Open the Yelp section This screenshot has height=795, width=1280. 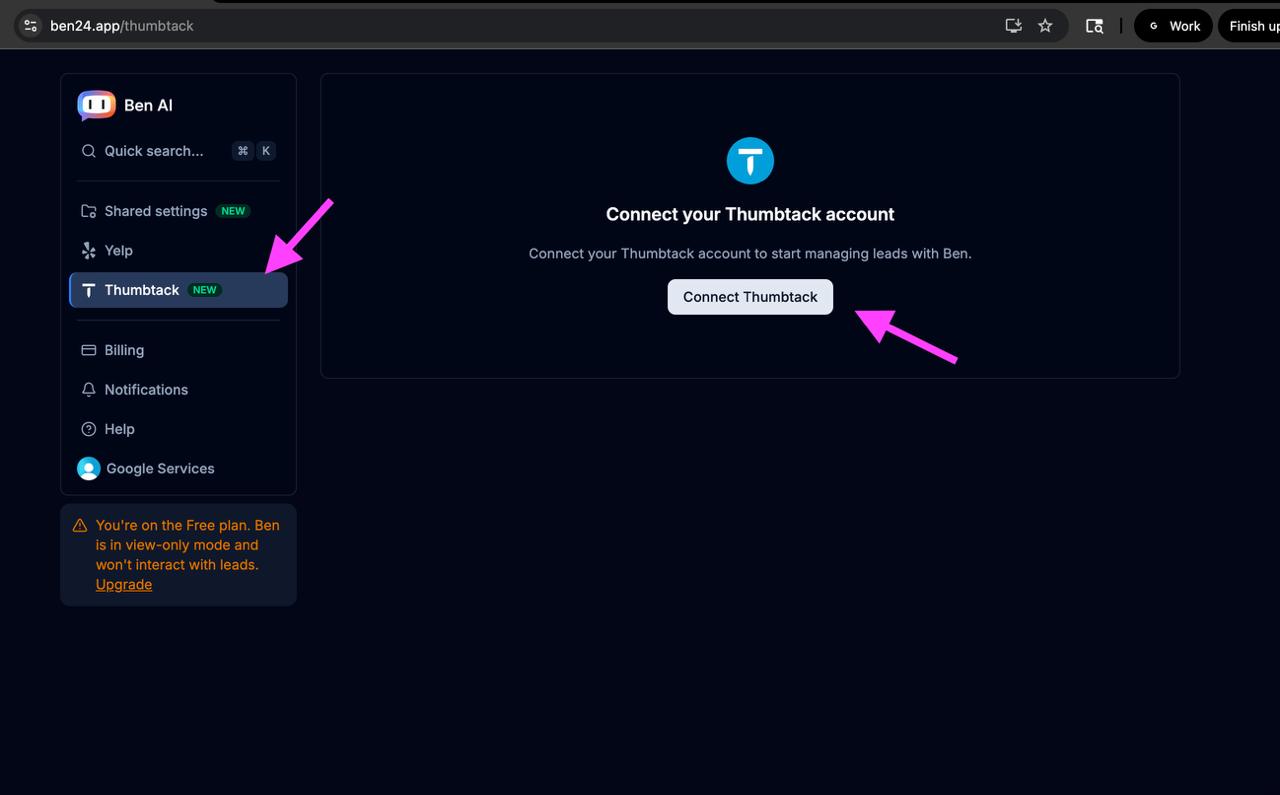pos(178,250)
